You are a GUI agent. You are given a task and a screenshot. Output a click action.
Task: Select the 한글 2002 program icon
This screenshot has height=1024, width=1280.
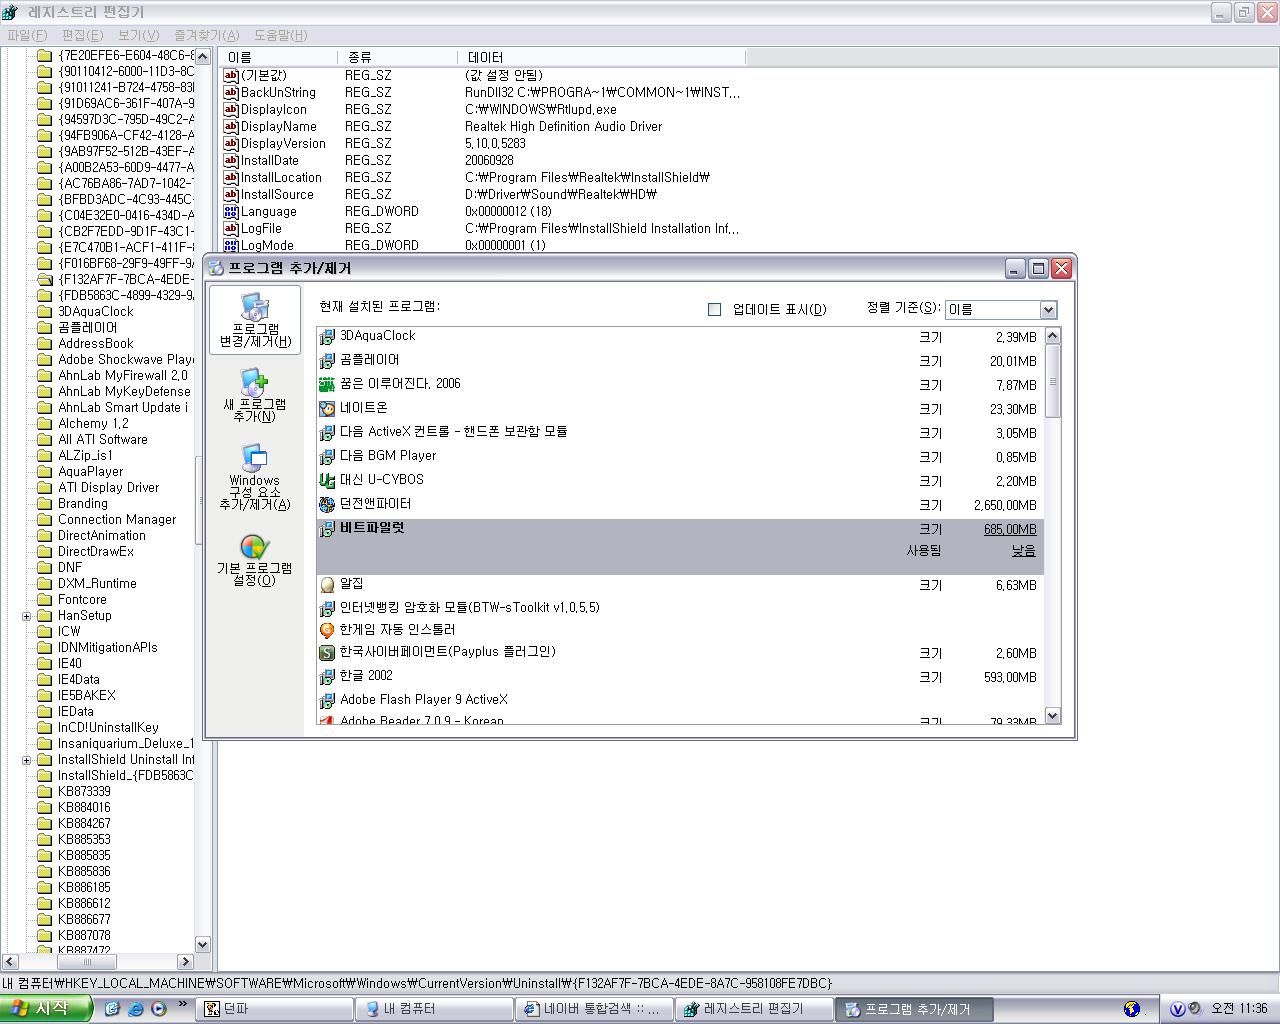pyautogui.click(x=327, y=677)
